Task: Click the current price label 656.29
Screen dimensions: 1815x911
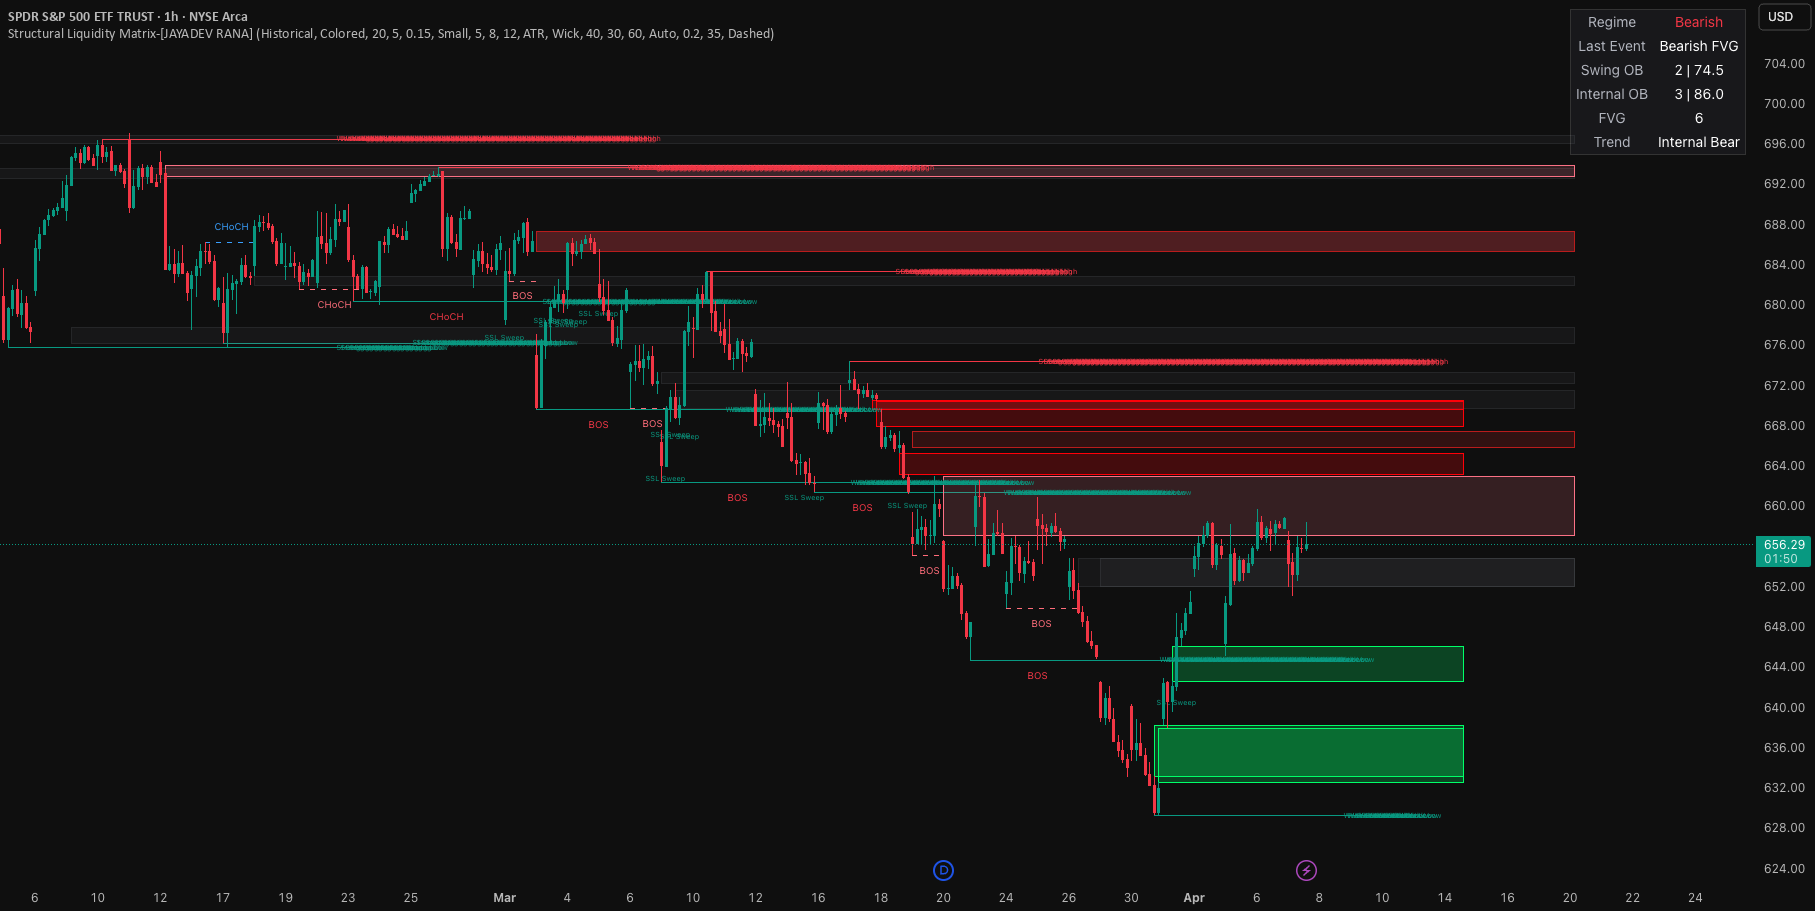Action: (1784, 546)
